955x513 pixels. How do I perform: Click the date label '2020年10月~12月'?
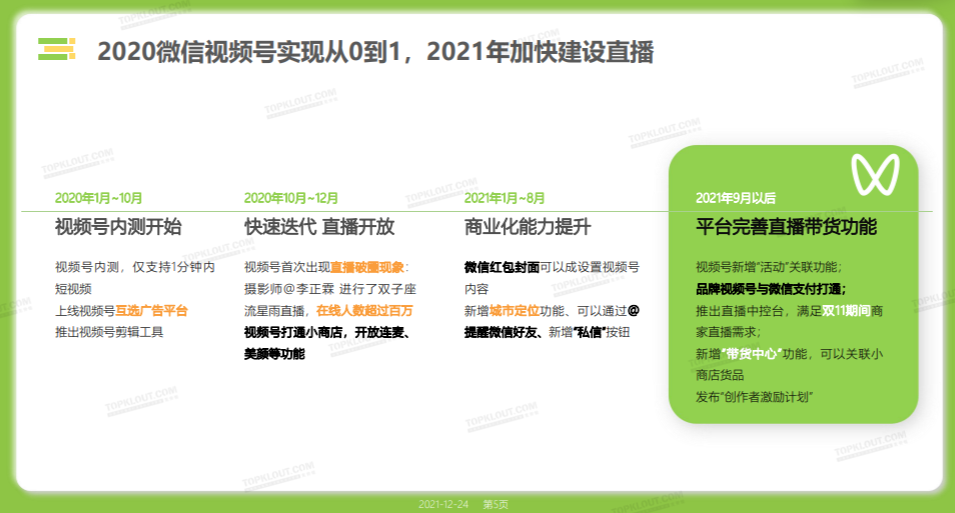291,198
